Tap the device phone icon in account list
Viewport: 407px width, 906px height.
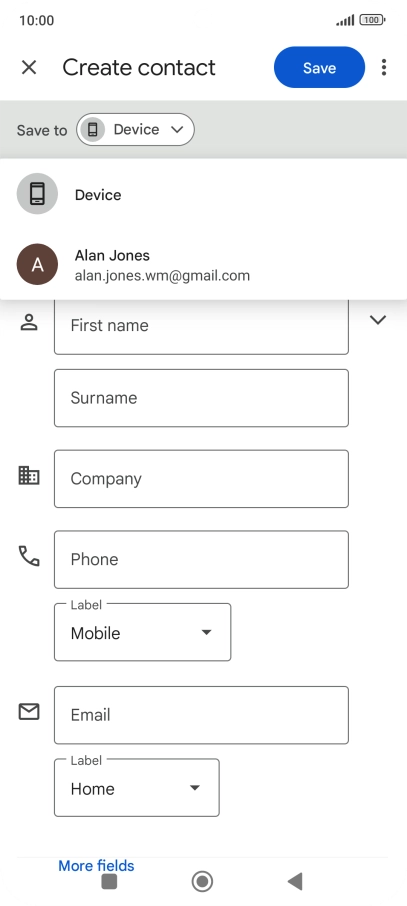(x=37, y=194)
